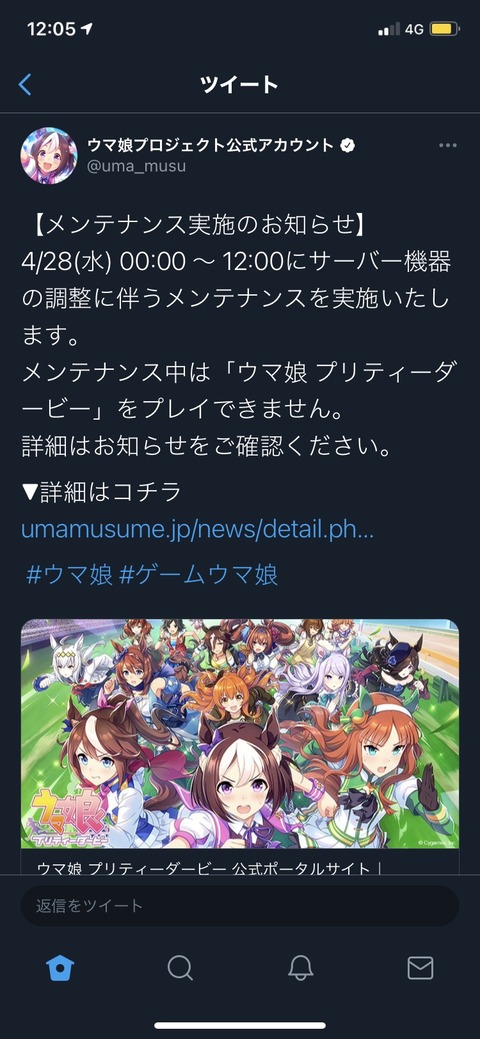This screenshot has height=1039, width=480.
Task: Tap the 12:05 clock in status bar
Action: pyautogui.click(x=52, y=29)
